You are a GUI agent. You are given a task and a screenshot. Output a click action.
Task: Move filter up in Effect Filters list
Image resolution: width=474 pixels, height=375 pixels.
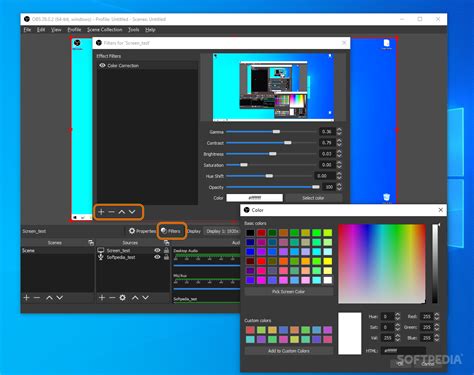click(x=122, y=212)
